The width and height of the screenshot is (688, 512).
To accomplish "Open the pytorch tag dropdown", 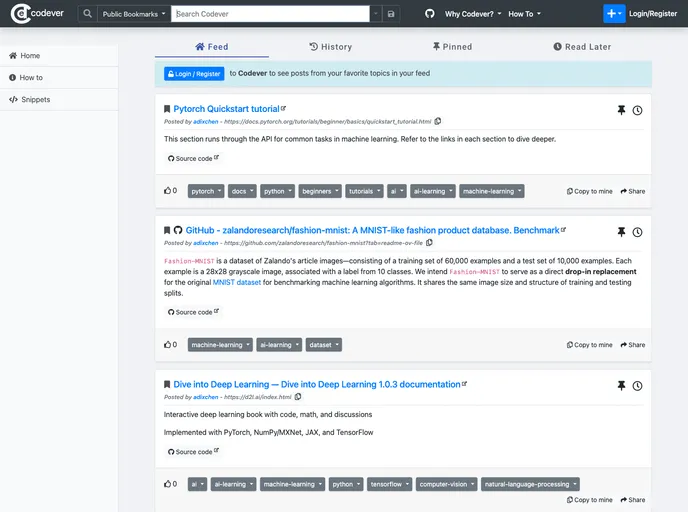I will pyautogui.click(x=206, y=191).
